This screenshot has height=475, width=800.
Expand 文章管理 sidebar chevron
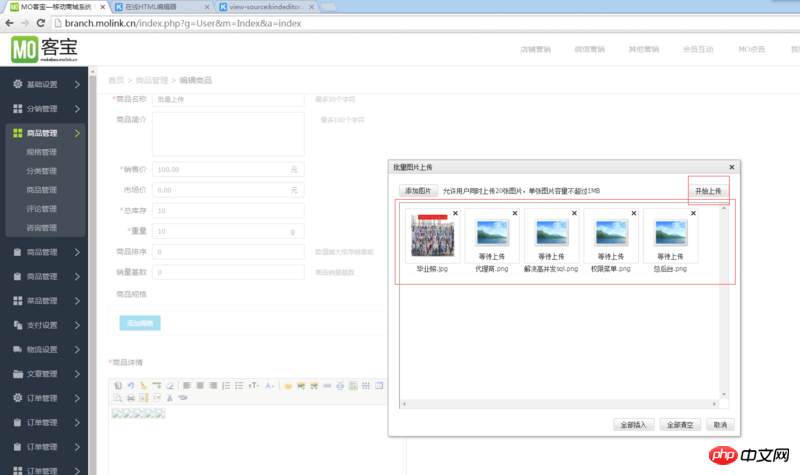[77, 374]
